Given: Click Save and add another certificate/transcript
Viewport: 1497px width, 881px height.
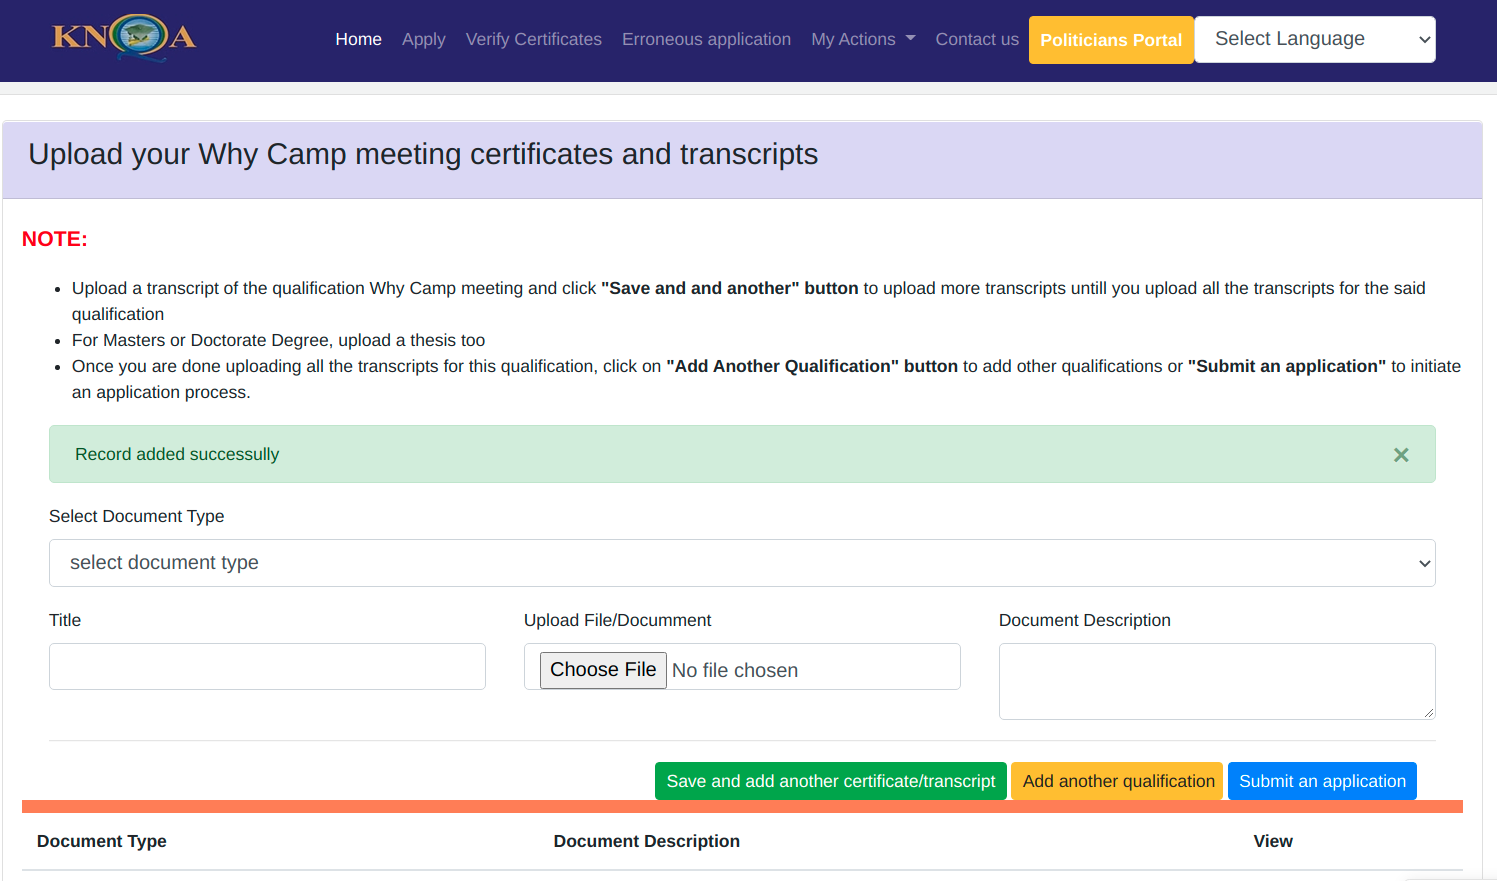Looking at the screenshot, I should point(831,781).
